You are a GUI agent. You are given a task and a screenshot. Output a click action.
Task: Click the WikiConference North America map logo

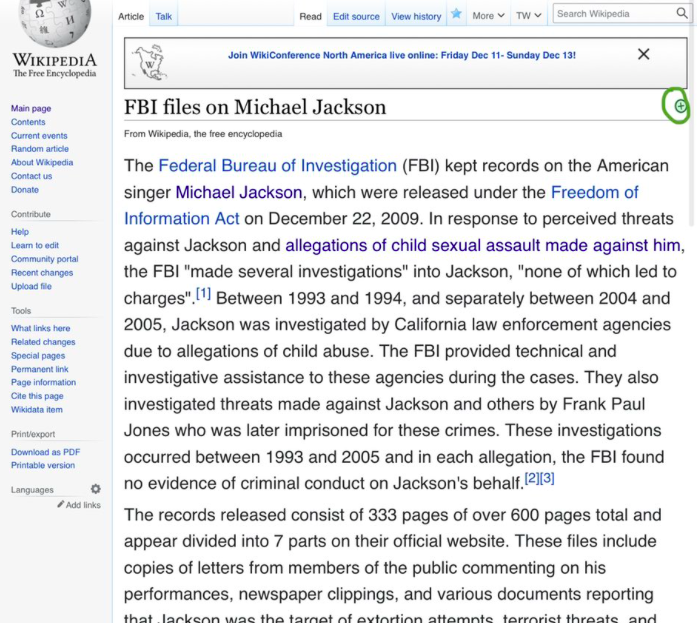pyautogui.click(x=150, y=63)
